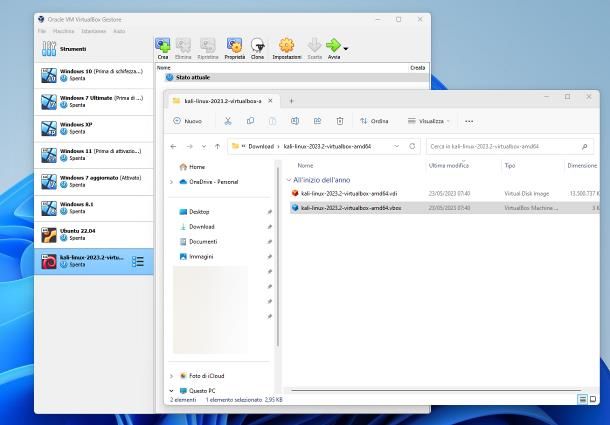Image resolution: width=610 pixels, height=425 pixels.
Task: Collapse the Questo PC node
Action: coord(172,390)
